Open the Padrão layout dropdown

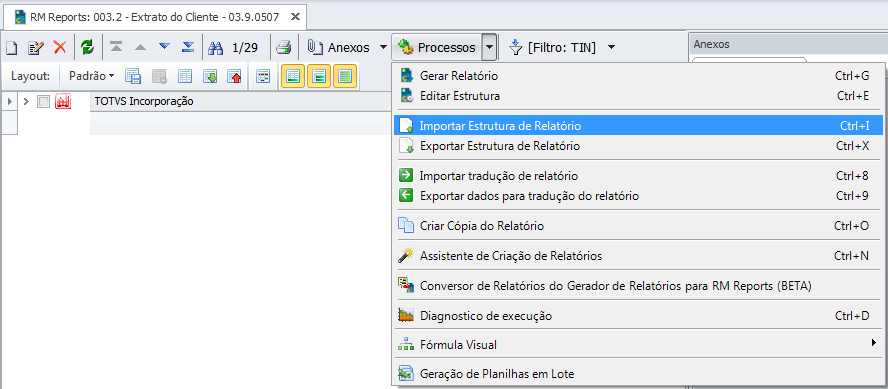(91, 75)
